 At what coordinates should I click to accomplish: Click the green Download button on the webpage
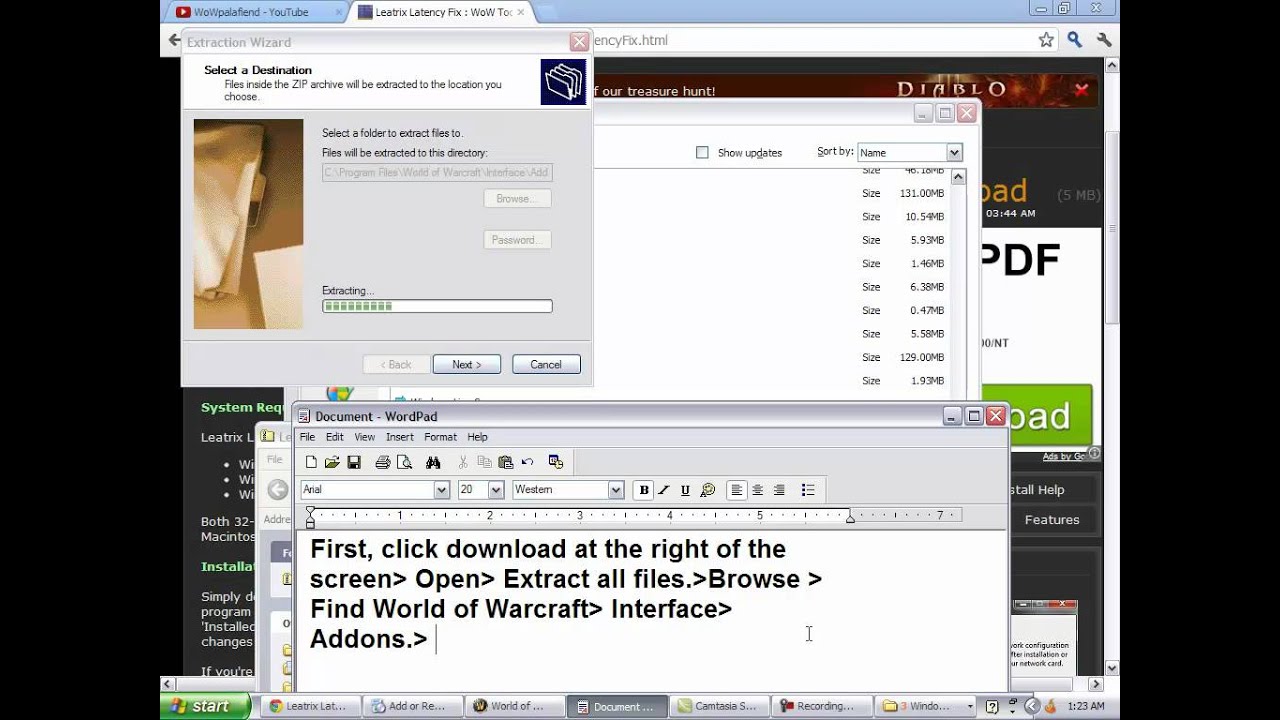pos(1037,416)
